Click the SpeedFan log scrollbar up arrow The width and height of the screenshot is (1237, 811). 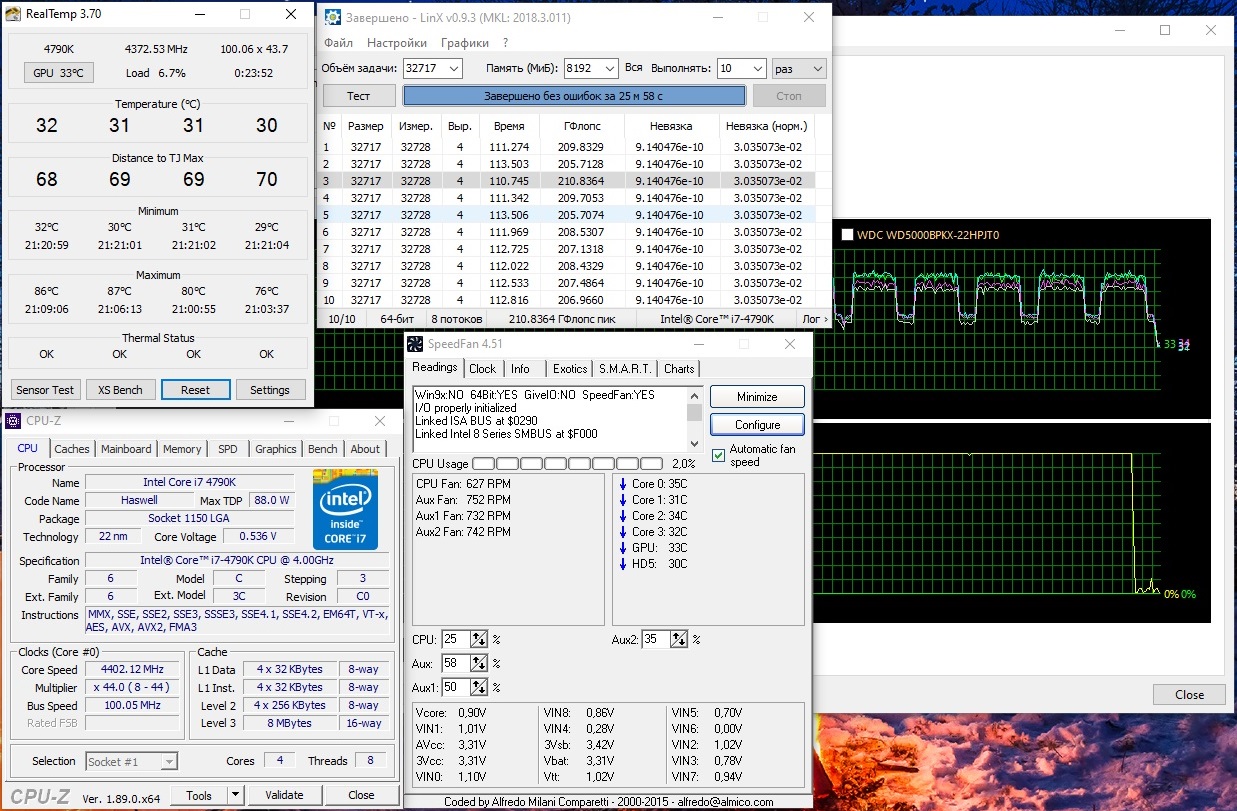coord(694,395)
